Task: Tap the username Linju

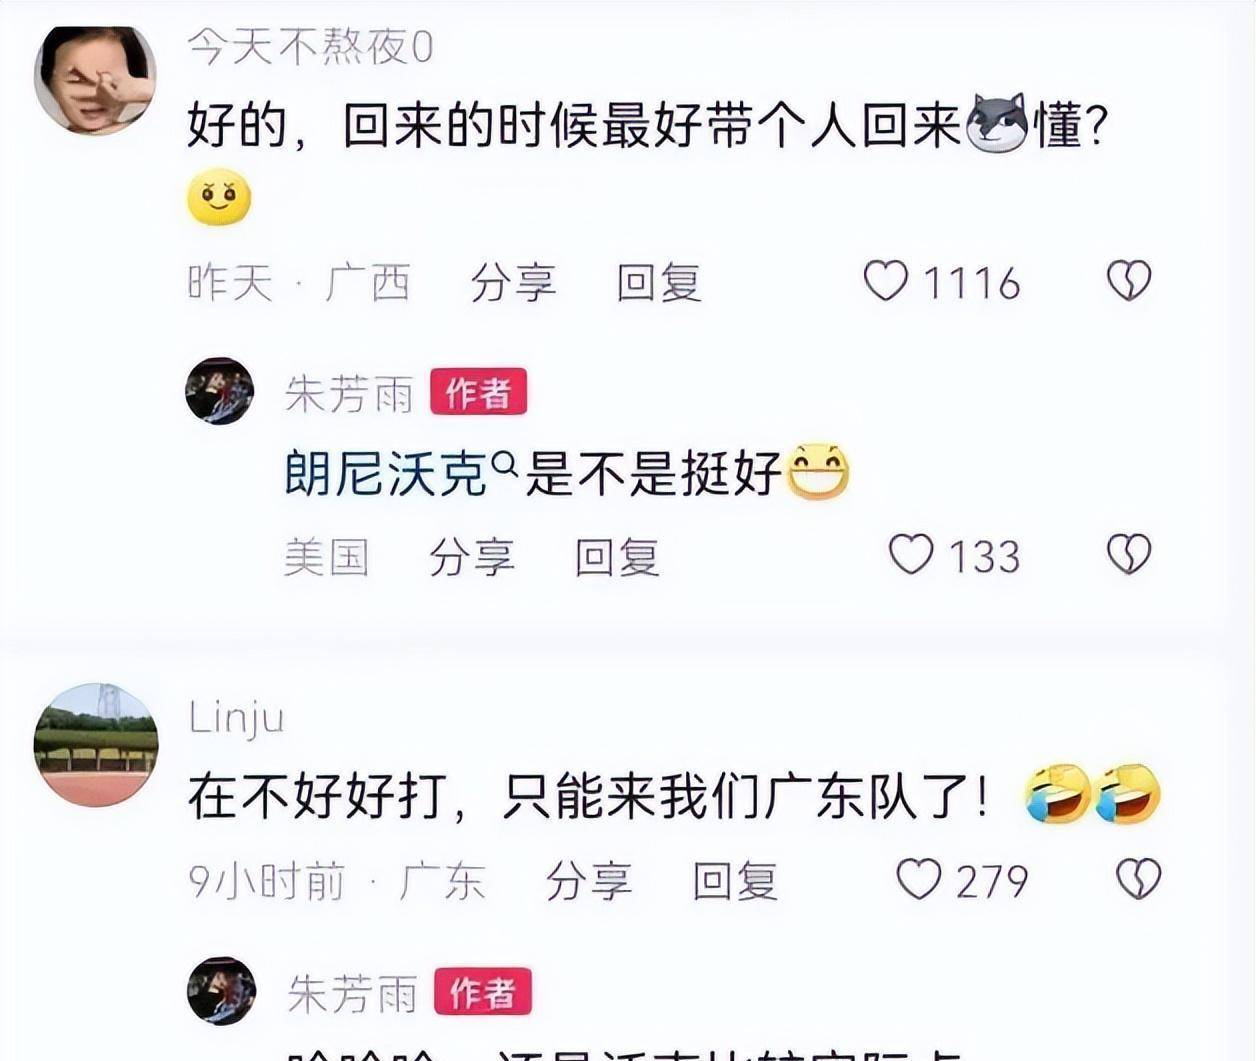Action: [x=237, y=719]
